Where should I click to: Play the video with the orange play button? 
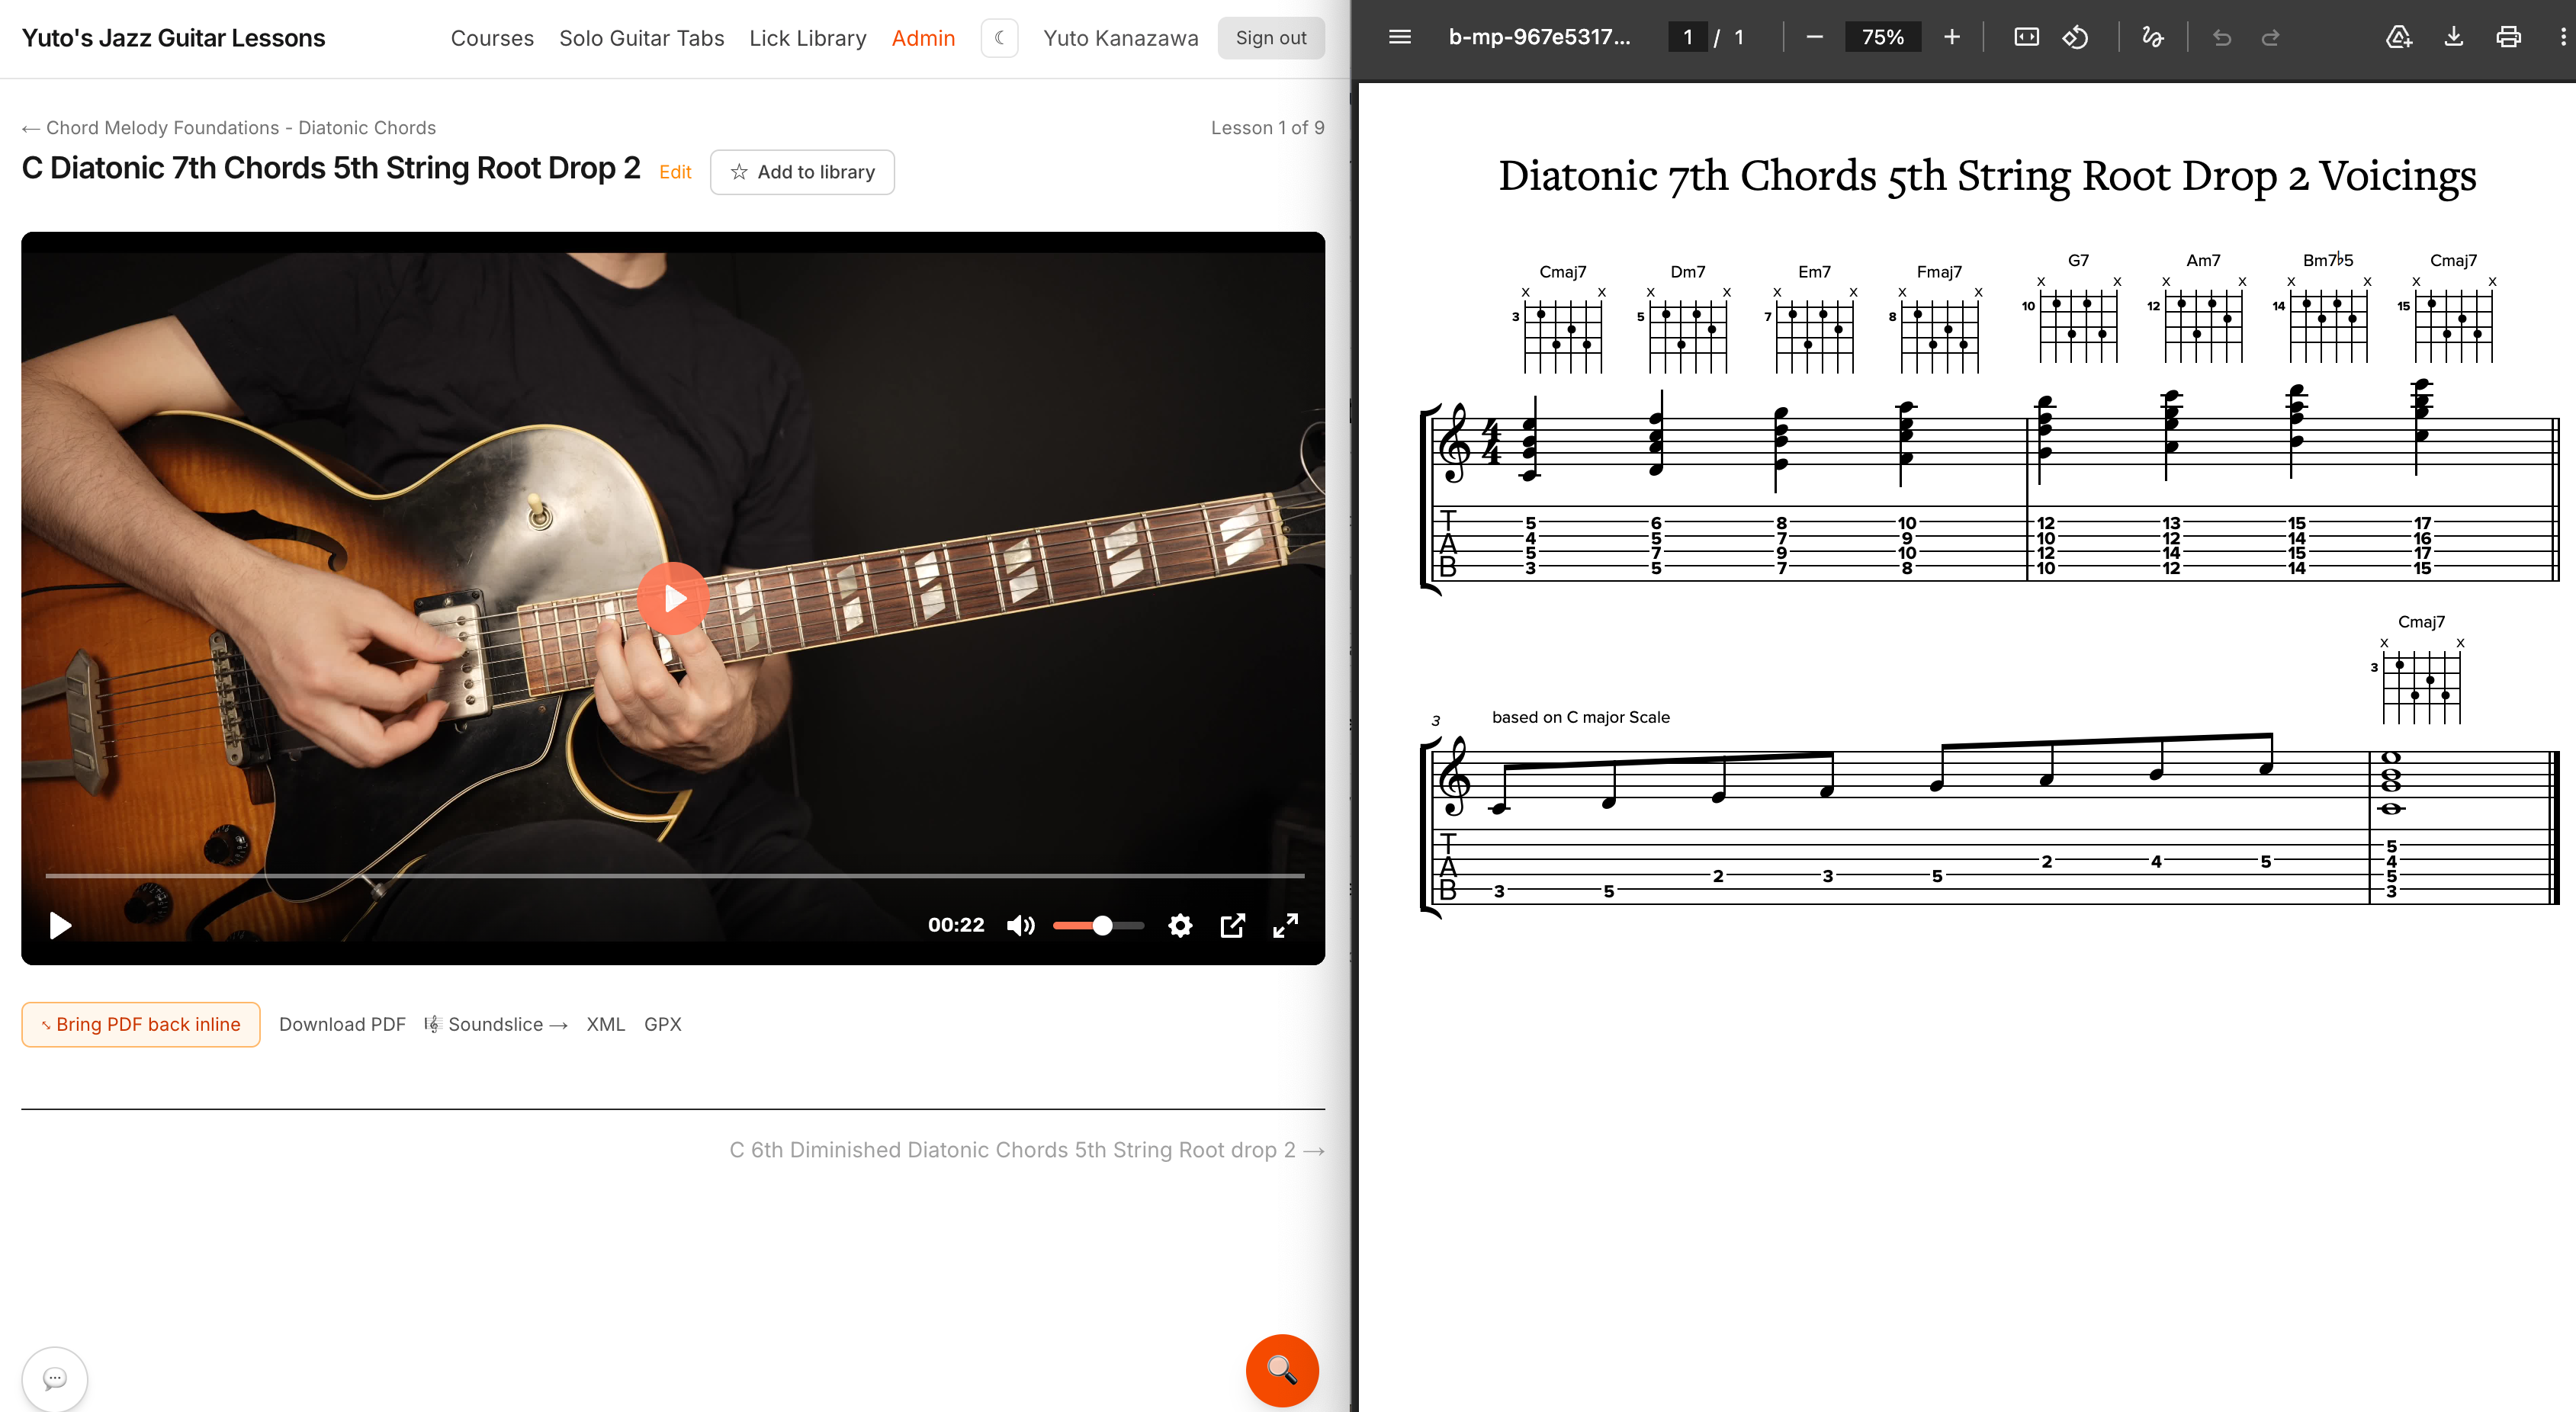pos(673,598)
